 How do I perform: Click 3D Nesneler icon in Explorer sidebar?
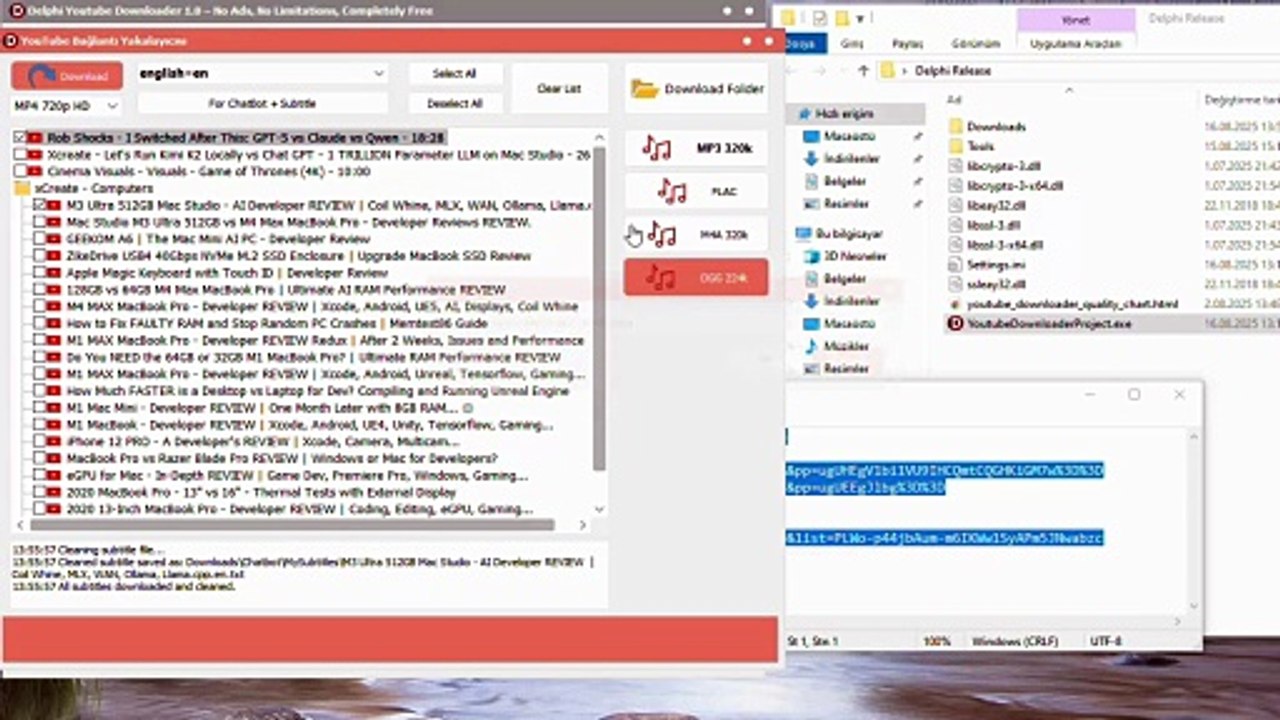(x=811, y=256)
